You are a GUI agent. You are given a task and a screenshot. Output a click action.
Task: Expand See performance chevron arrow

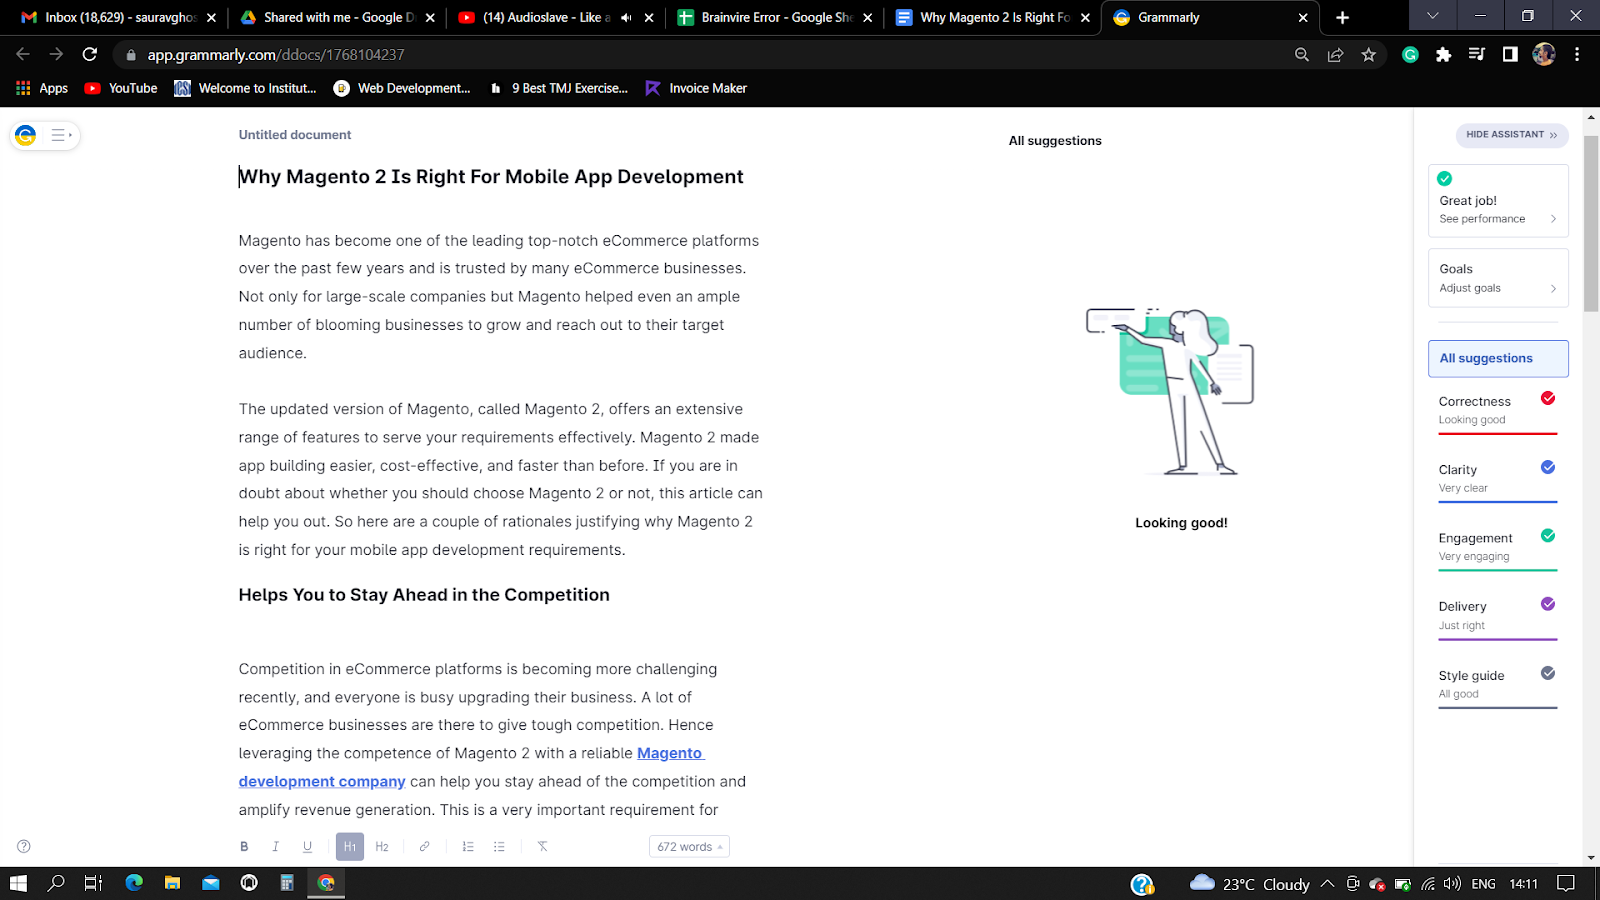pyautogui.click(x=1553, y=219)
